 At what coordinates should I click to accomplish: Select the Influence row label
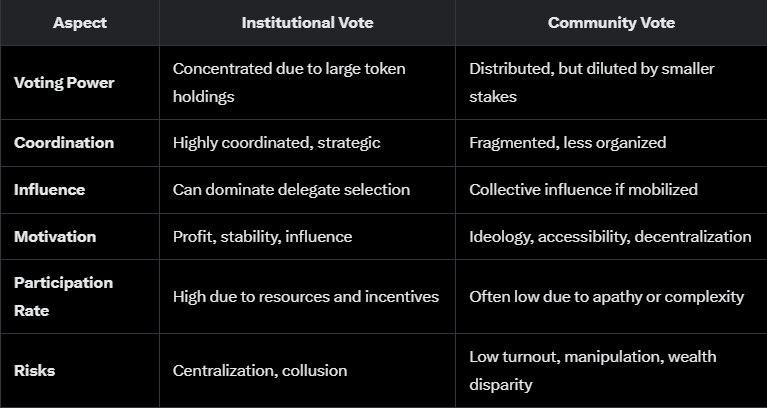click(x=49, y=190)
